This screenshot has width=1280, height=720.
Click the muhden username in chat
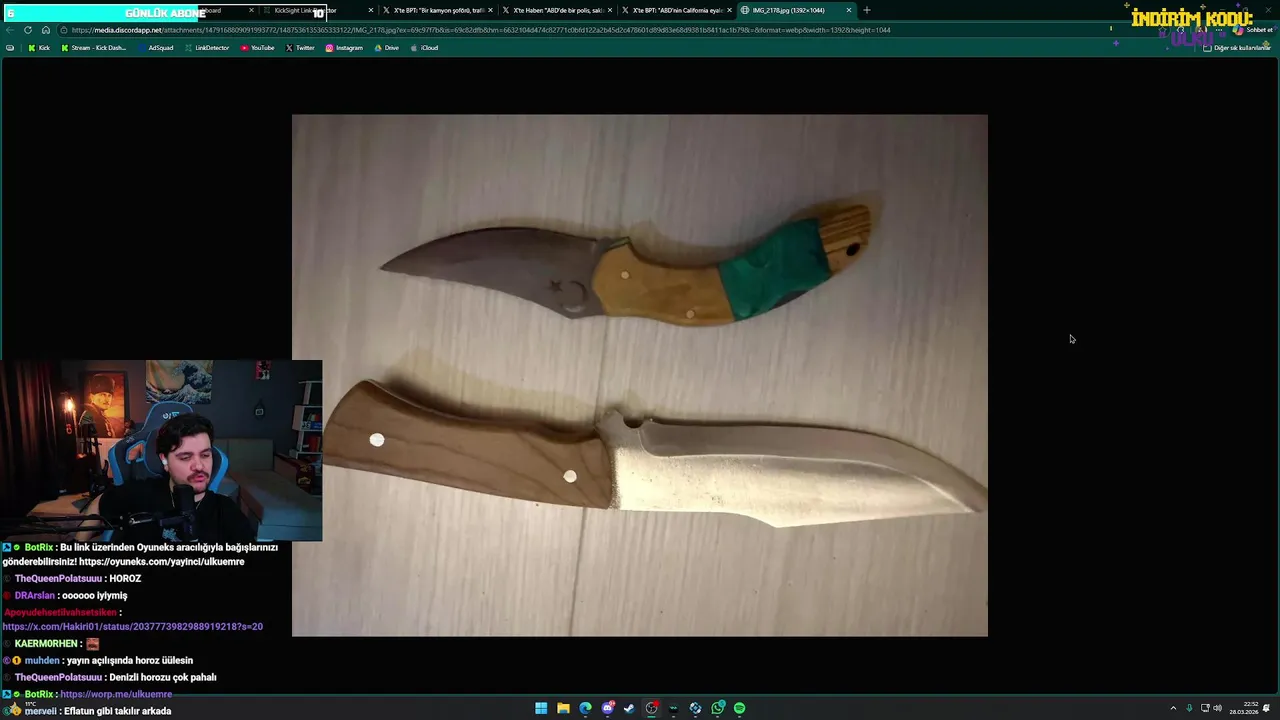(42, 660)
